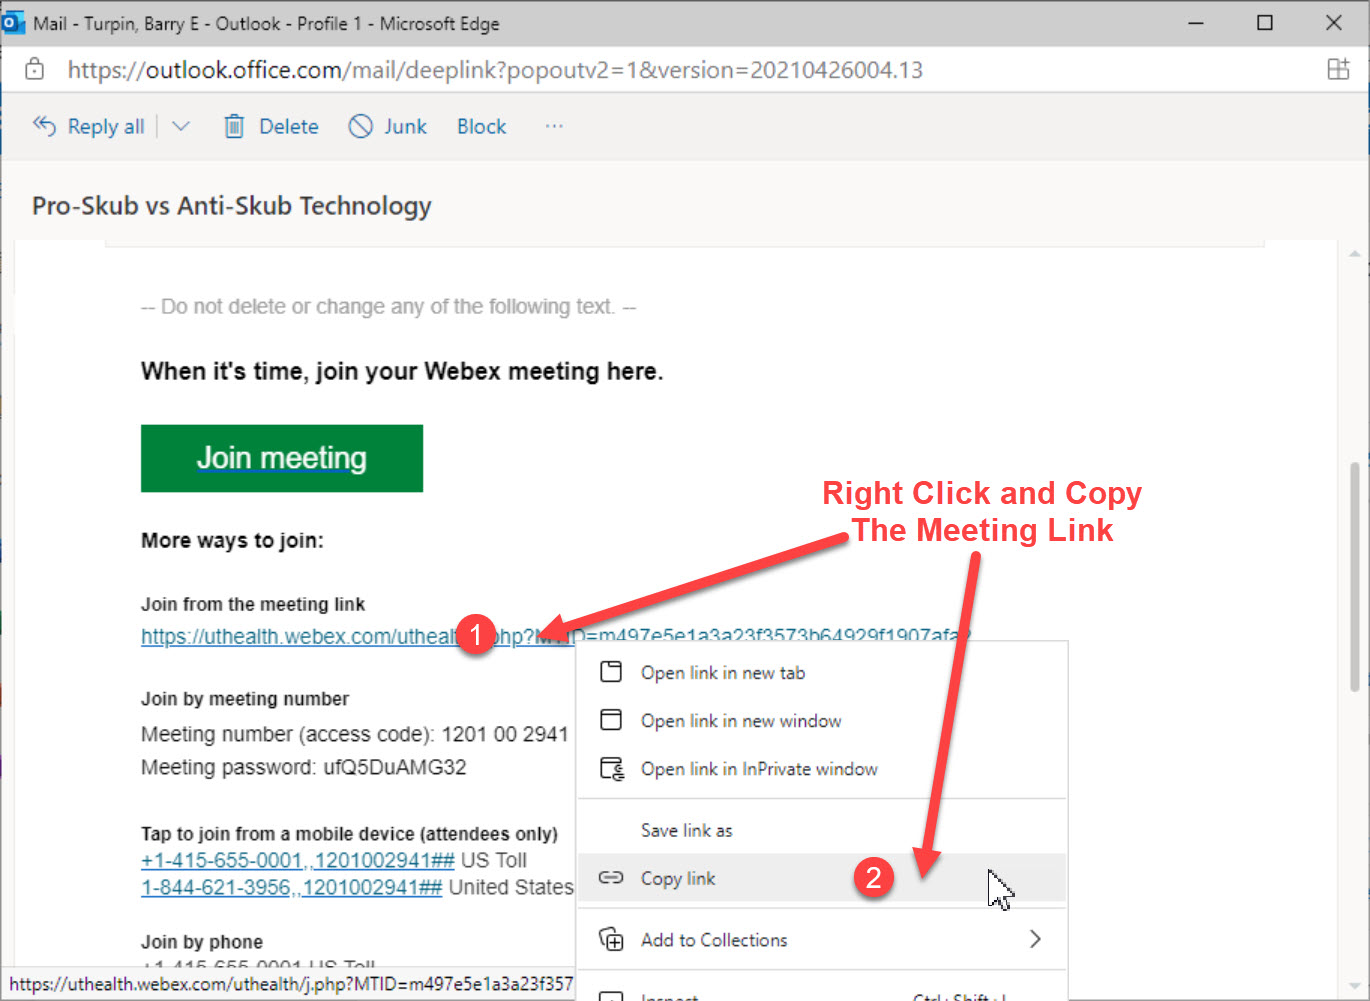Select Copy link from context menu
This screenshot has width=1370, height=1001.
click(x=678, y=878)
